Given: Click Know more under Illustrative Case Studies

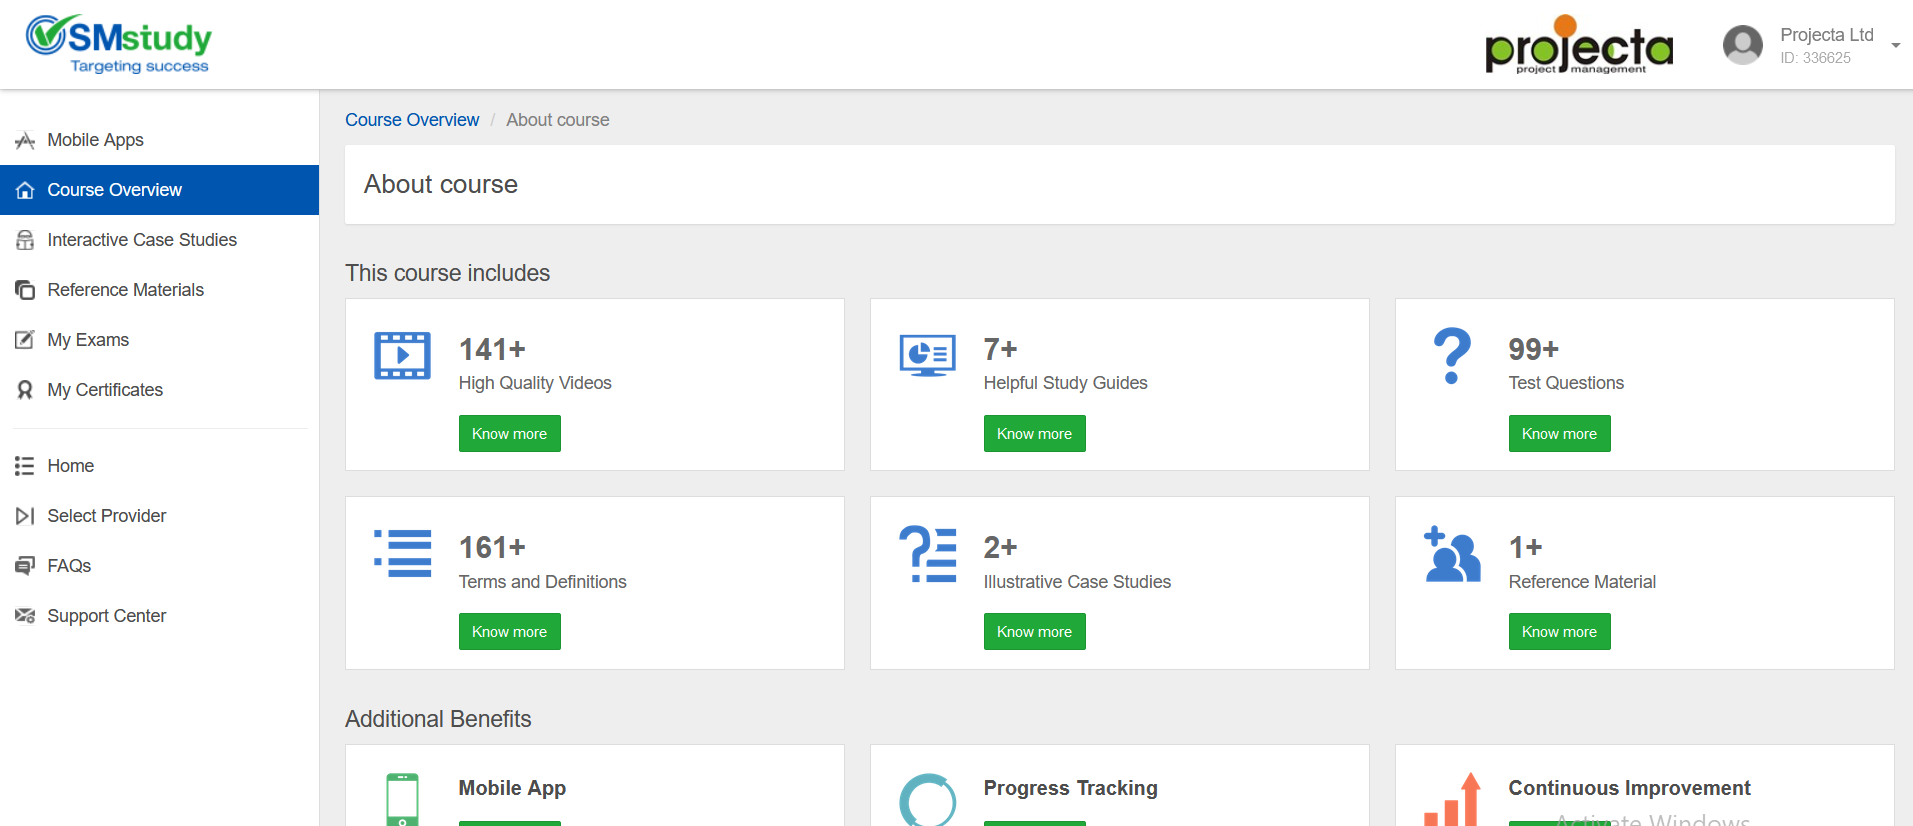Looking at the screenshot, I should coord(1034,632).
